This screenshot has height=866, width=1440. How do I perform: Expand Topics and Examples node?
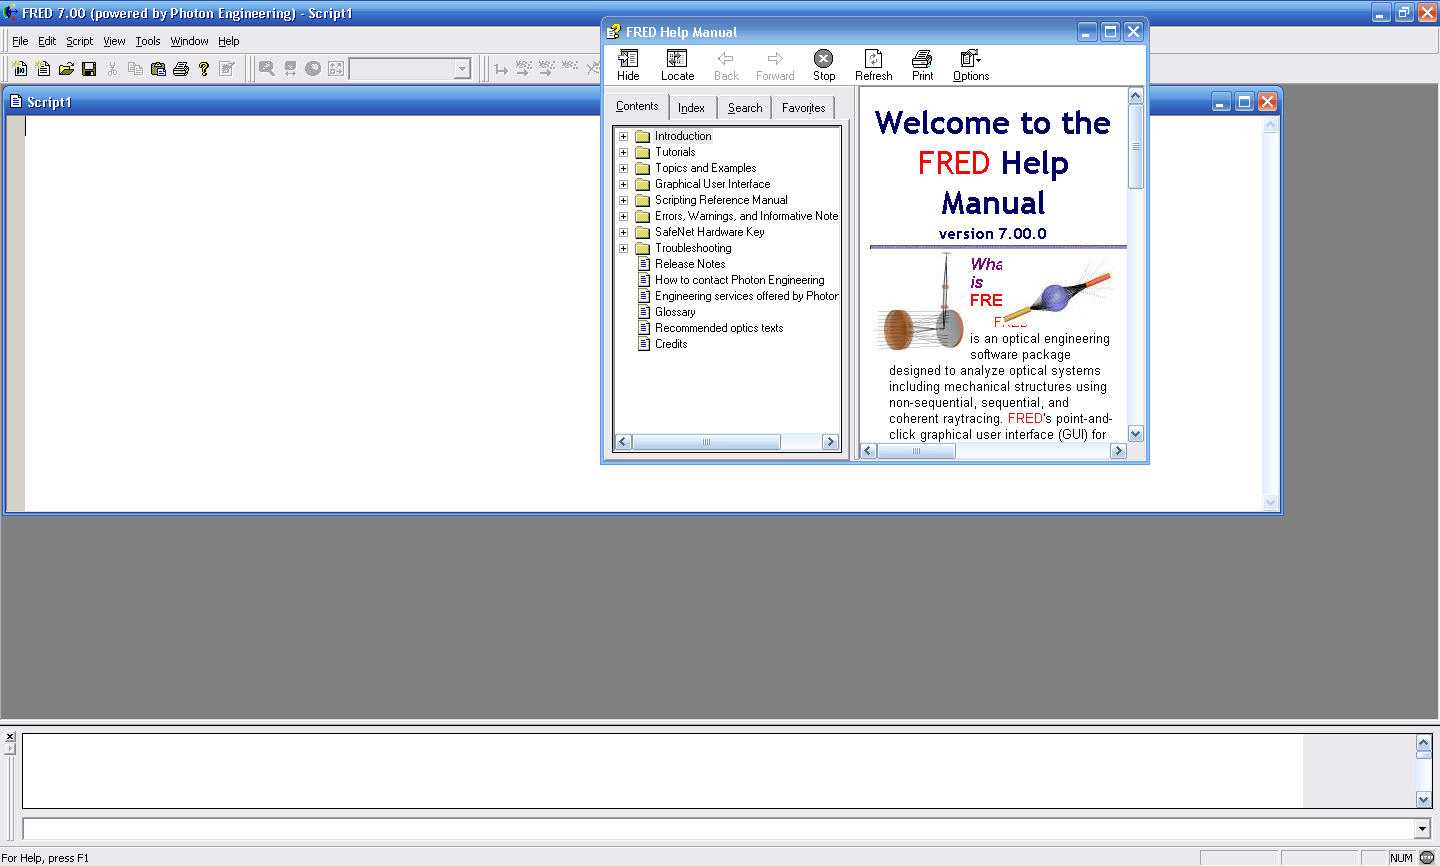click(623, 168)
